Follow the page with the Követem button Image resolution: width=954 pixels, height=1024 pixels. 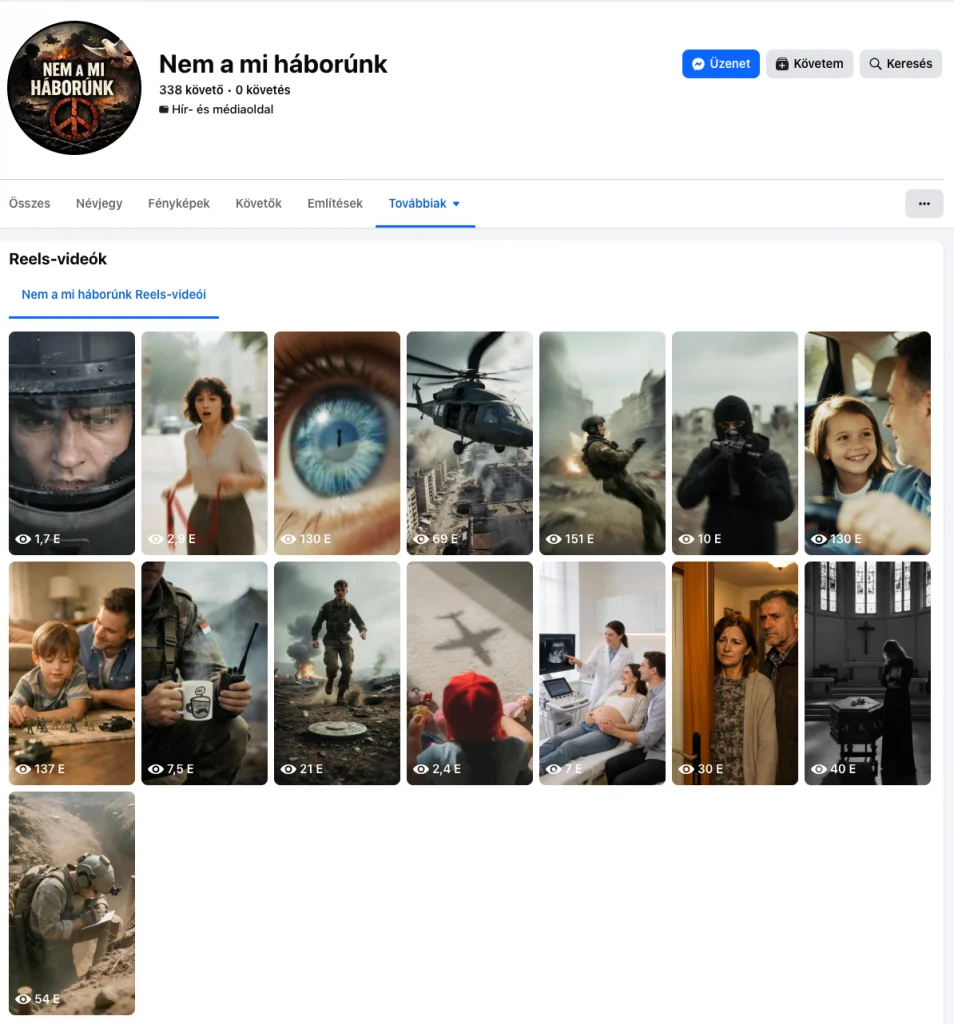click(808, 63)
